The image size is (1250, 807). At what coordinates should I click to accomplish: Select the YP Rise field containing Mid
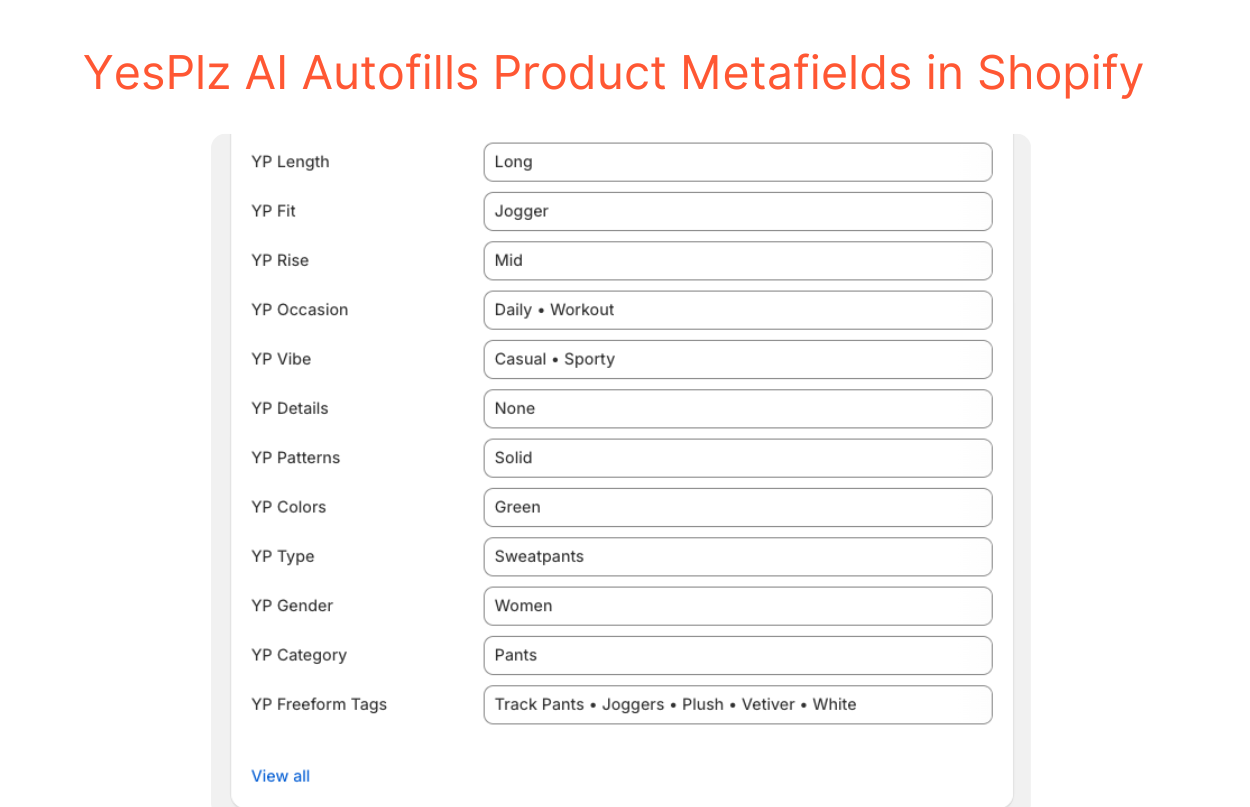click(x=737, y=260)
